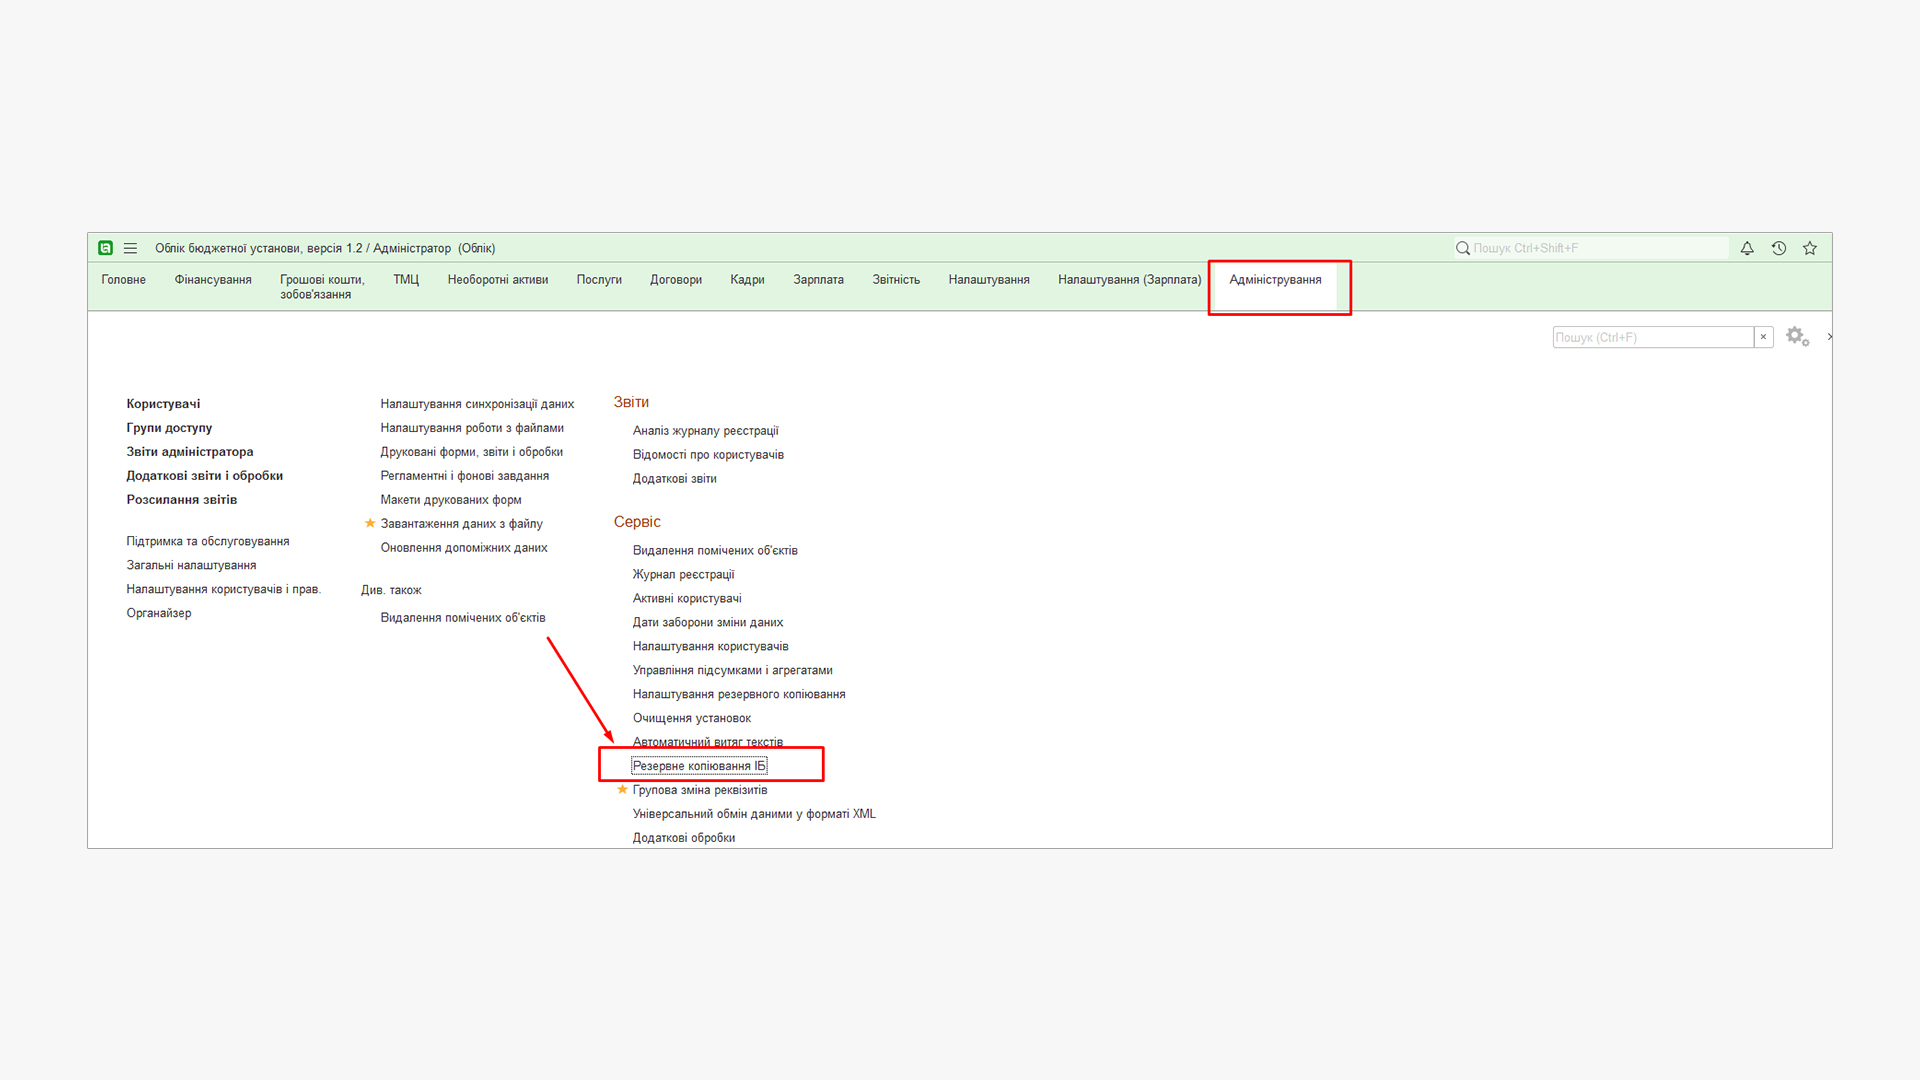Open Налаштування синхронізації даних
1920x1080 pixels.
click(x=477, y=404)
